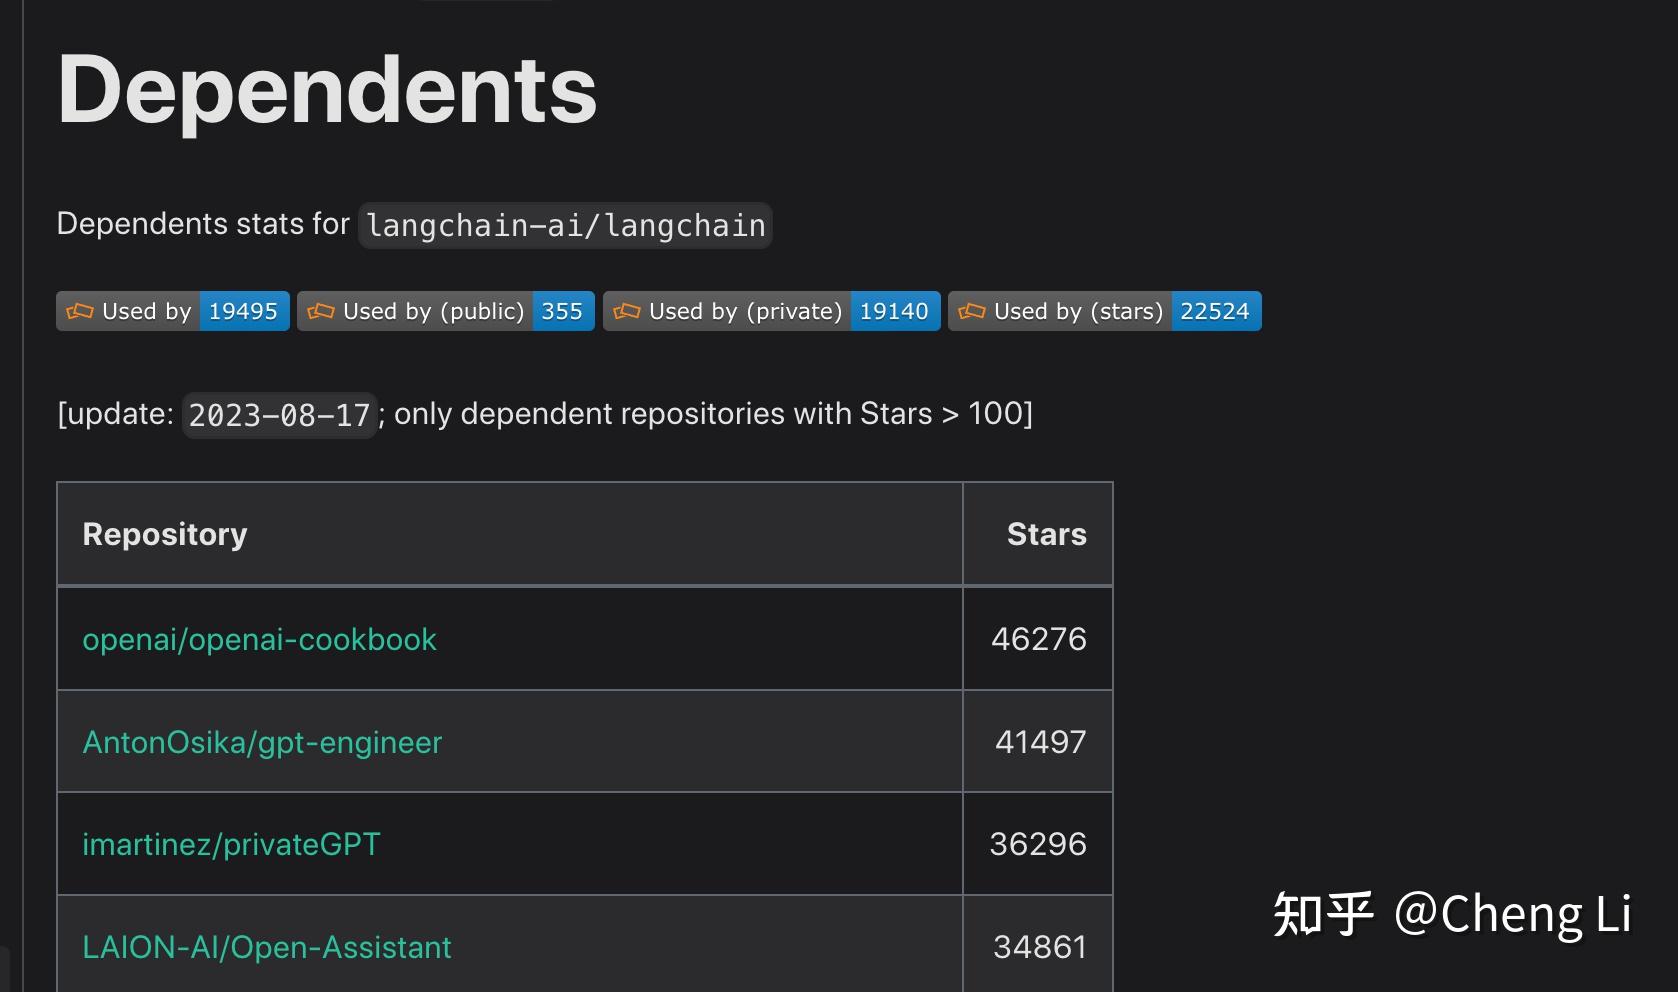This screenshot has height=992, width=1678.
Task: Open the AntonOsika/gpt-engineer repository link
Action: tap(262, 742)
